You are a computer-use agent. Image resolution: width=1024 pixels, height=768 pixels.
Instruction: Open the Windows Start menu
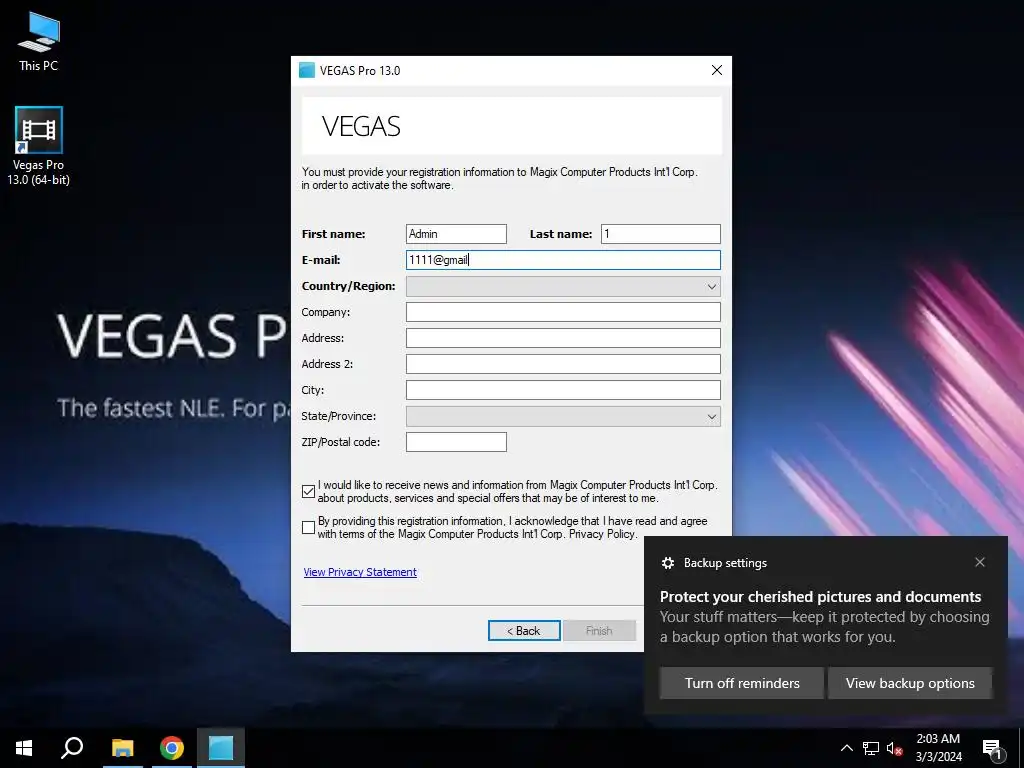click(x=24, y=748)
